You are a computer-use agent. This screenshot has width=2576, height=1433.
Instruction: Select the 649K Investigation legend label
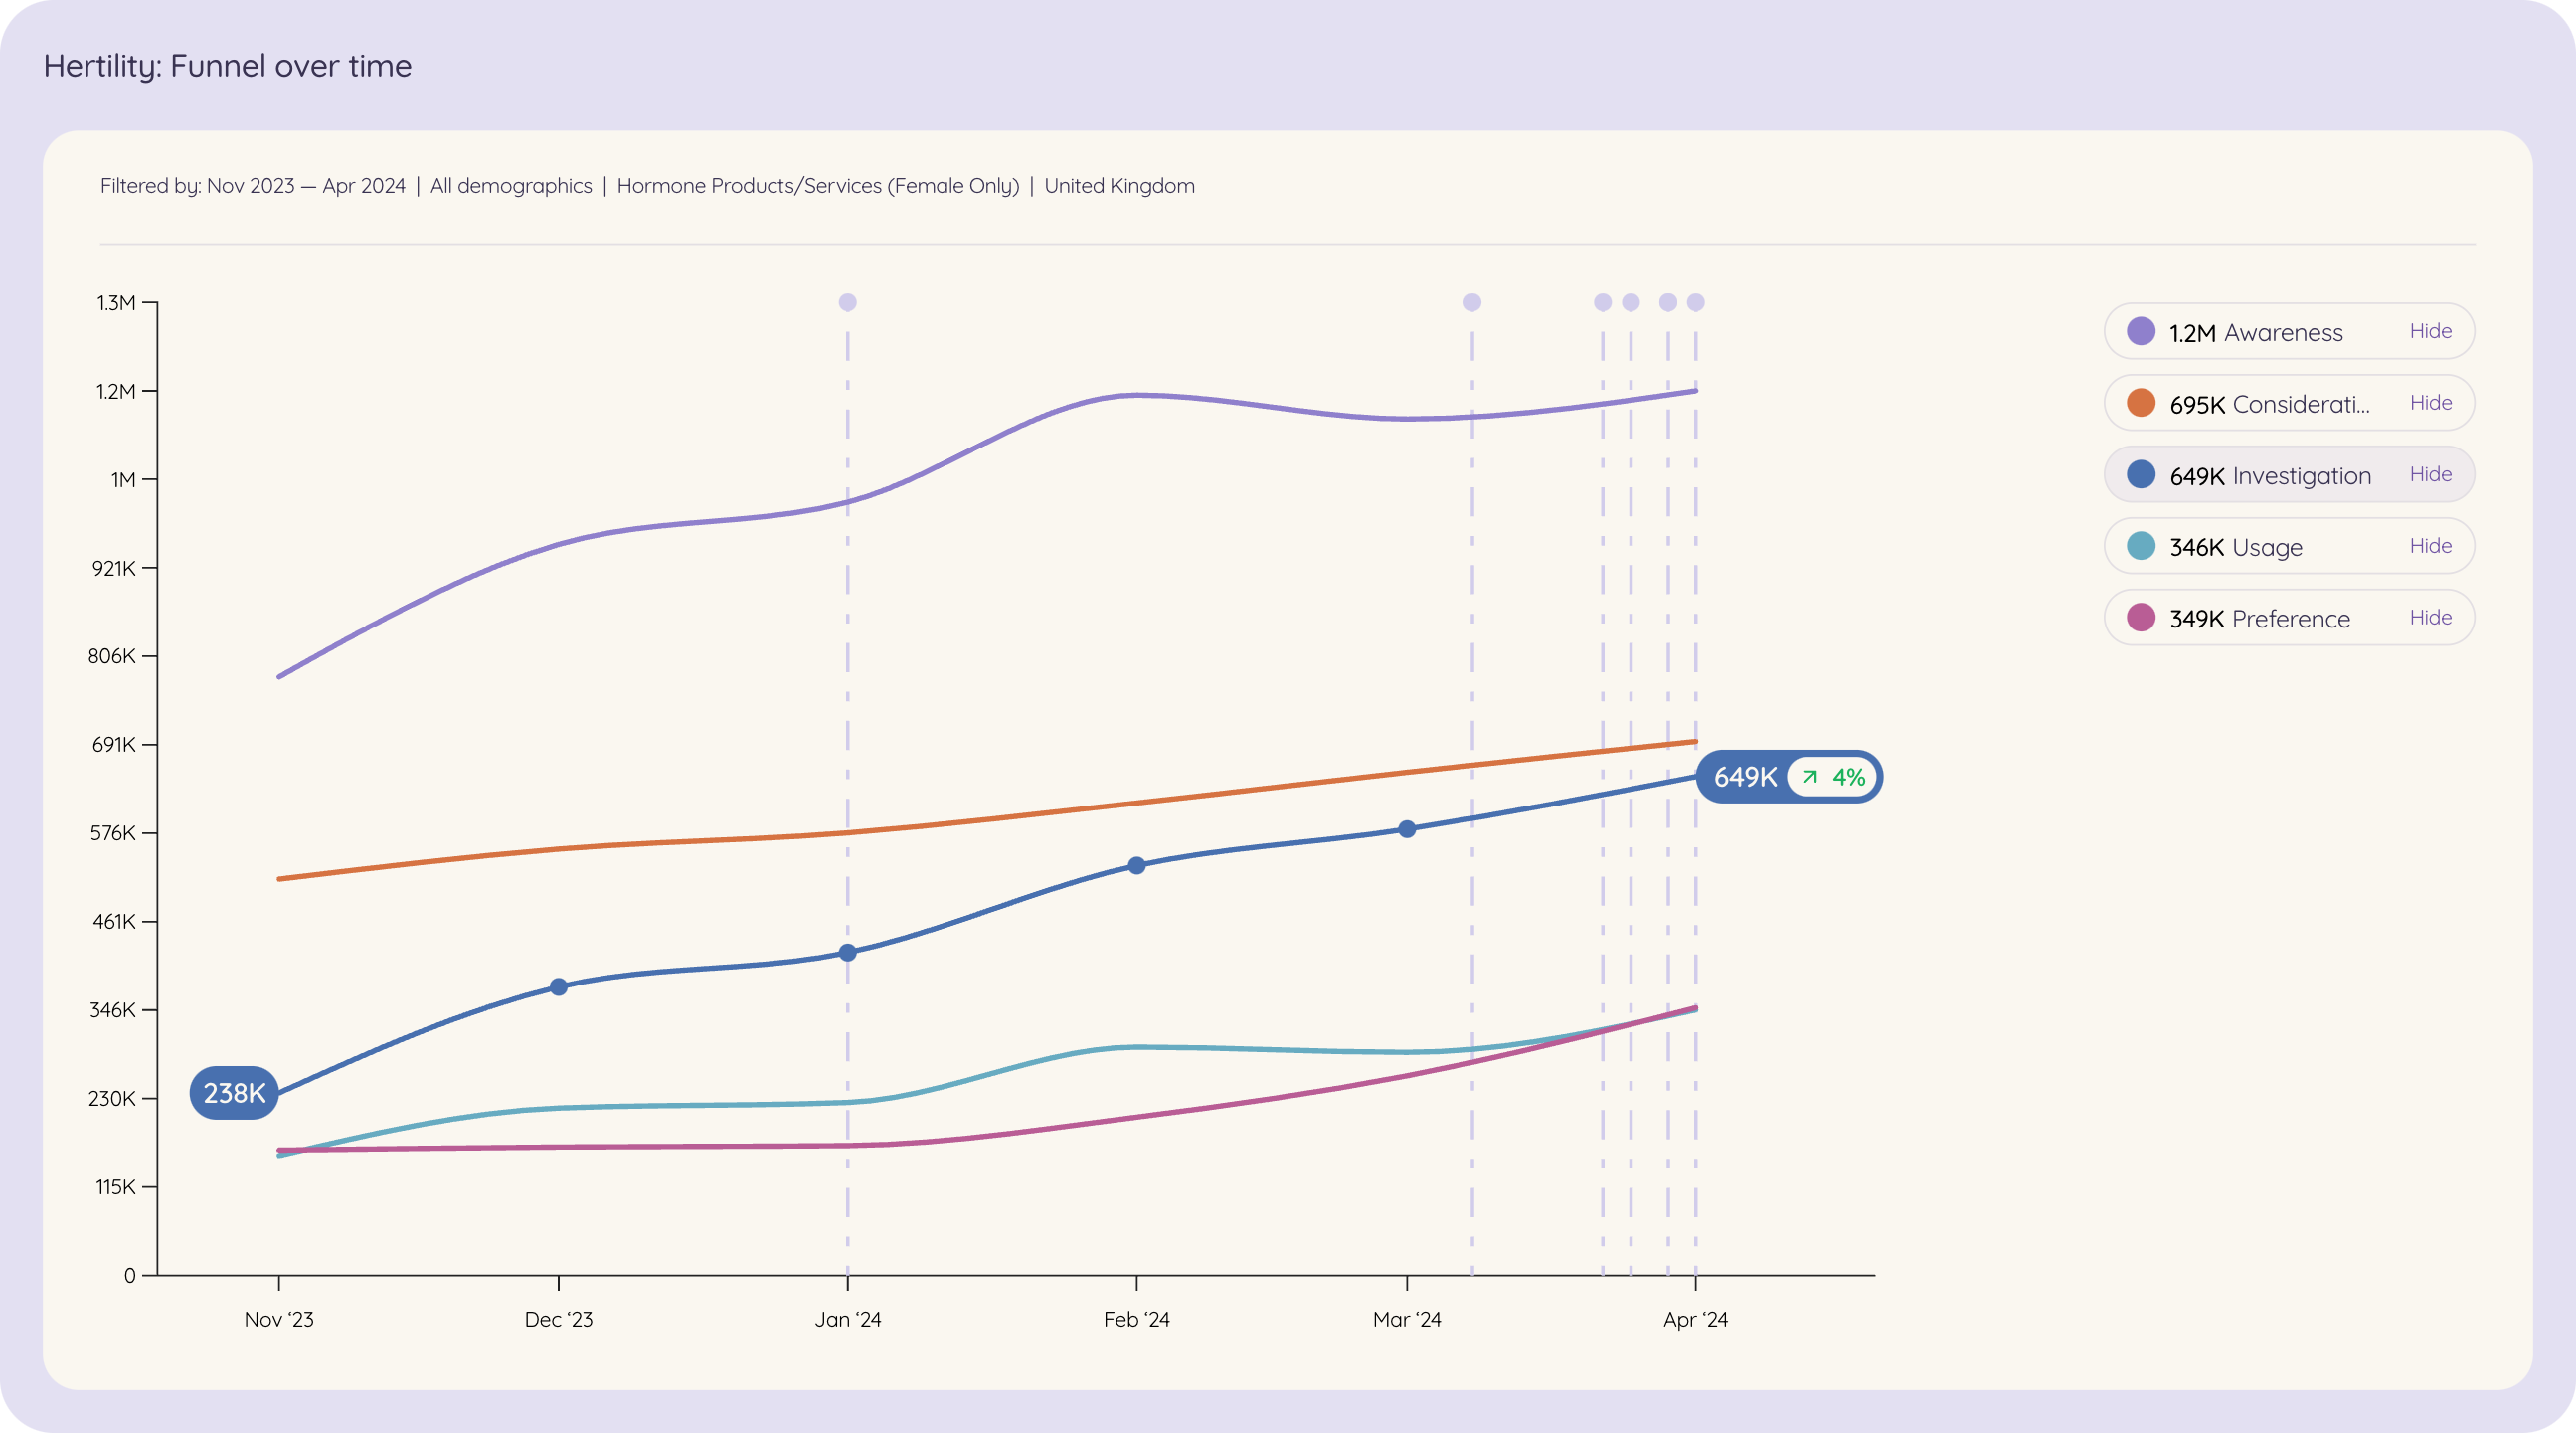(x=2270, y=476)
